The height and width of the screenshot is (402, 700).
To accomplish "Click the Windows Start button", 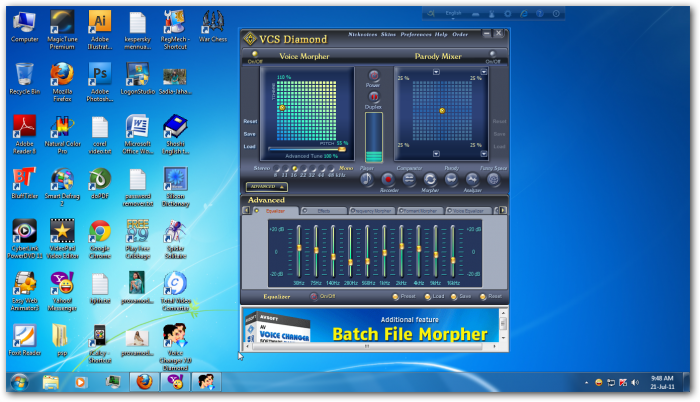I will pyautogui.click(x=19, y=382).
